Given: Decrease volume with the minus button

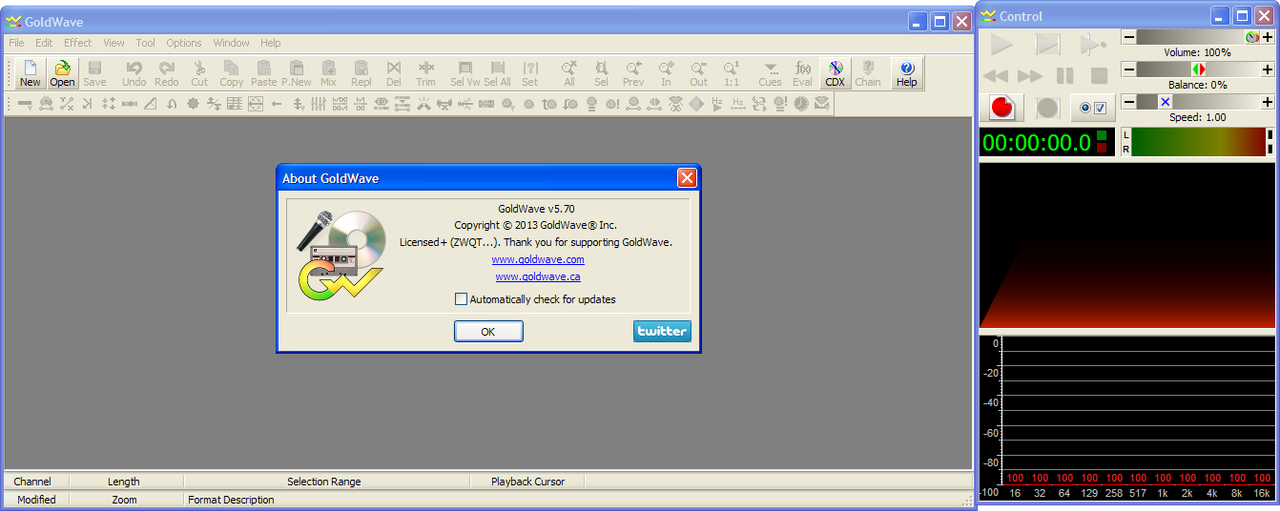Looking at the screenshot, I should (1128, 37).
